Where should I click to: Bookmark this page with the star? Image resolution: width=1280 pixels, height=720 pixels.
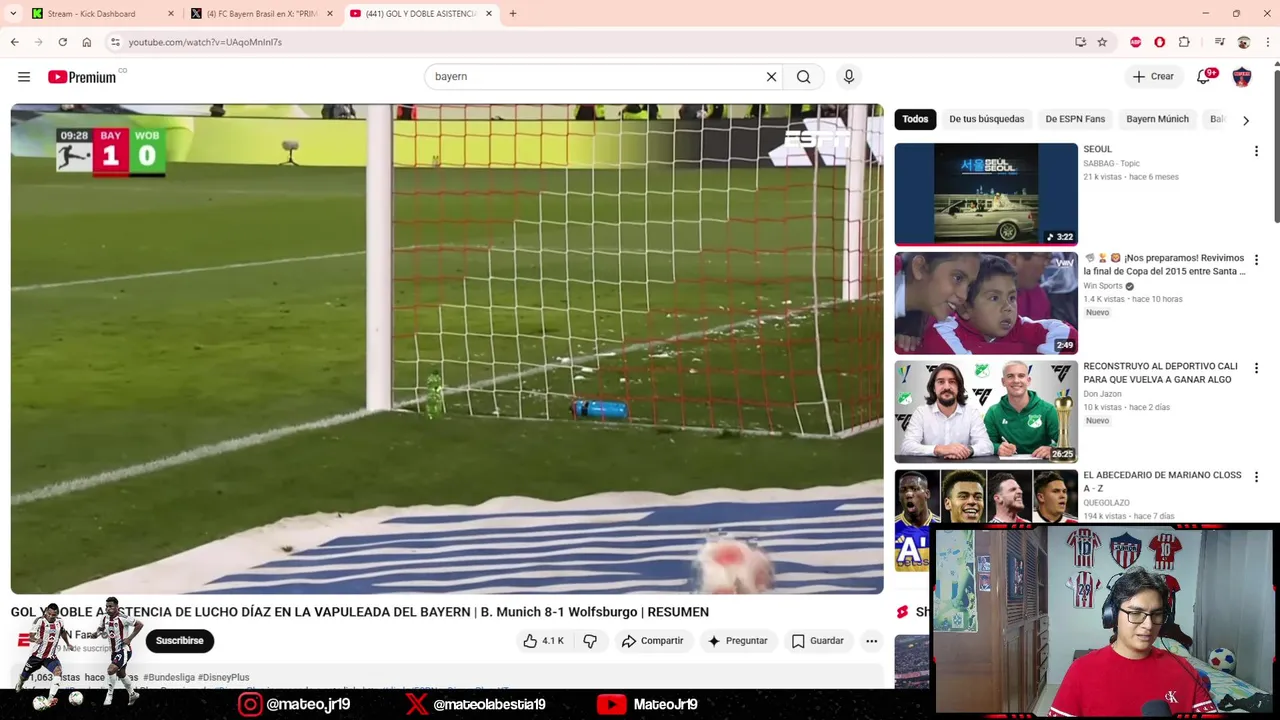coord(1102,42)
